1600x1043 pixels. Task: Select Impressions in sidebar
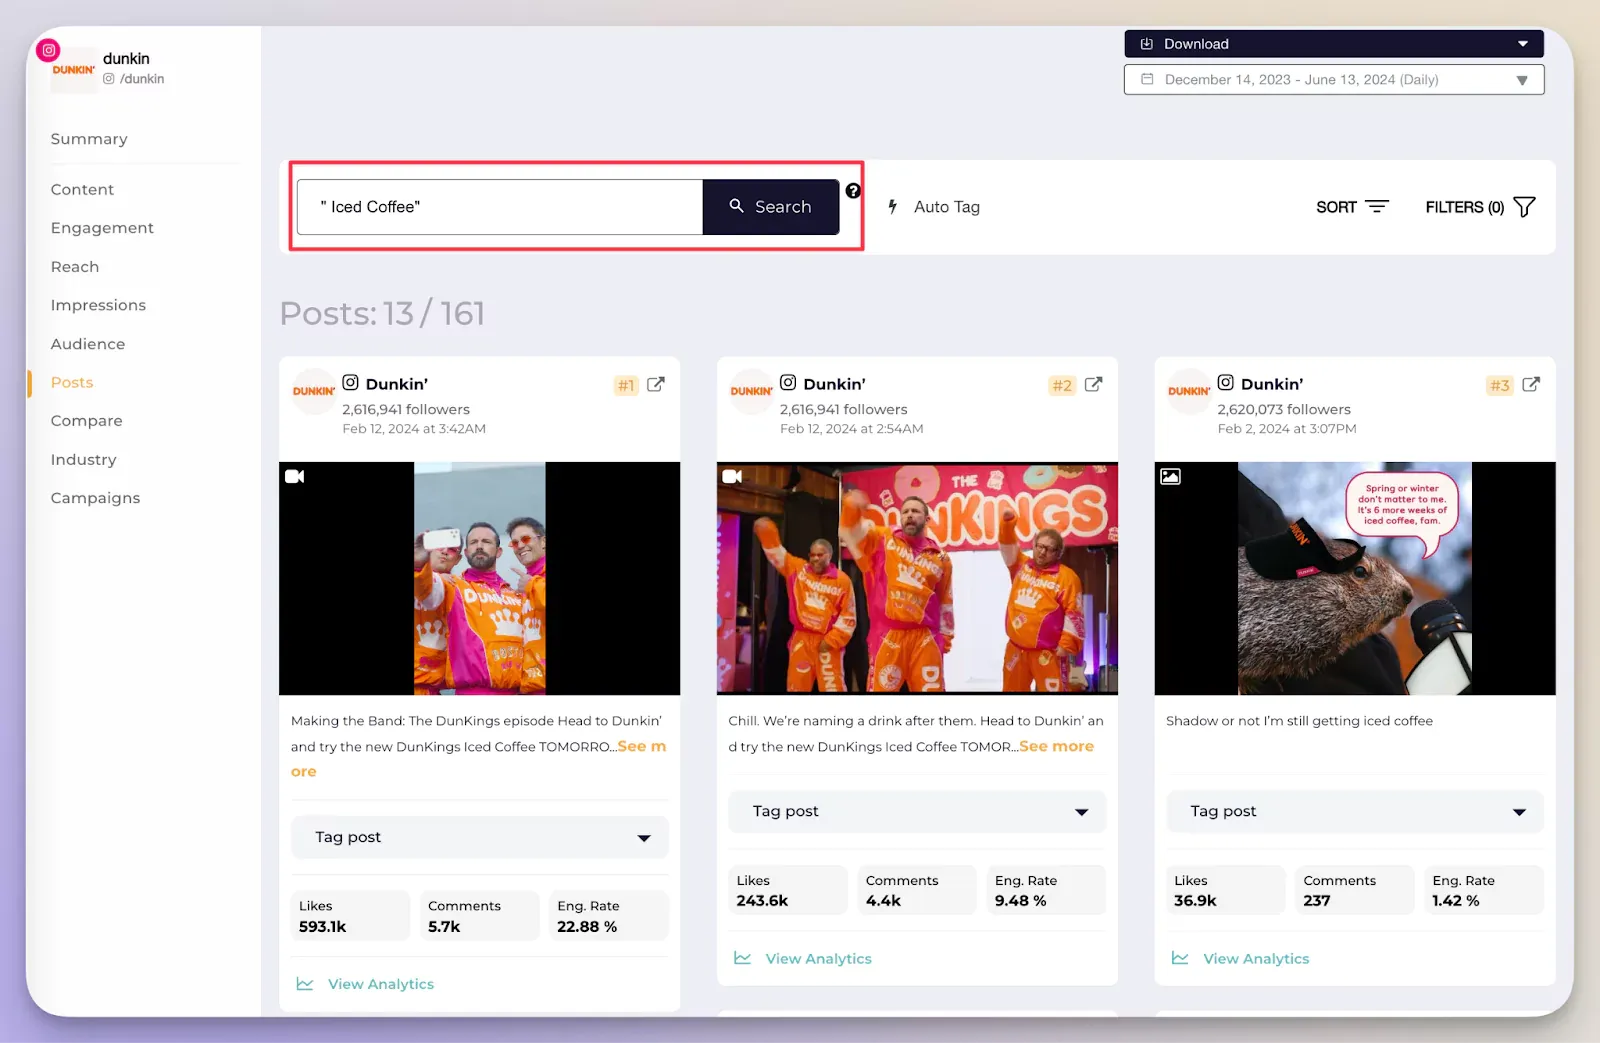point(98,305)
